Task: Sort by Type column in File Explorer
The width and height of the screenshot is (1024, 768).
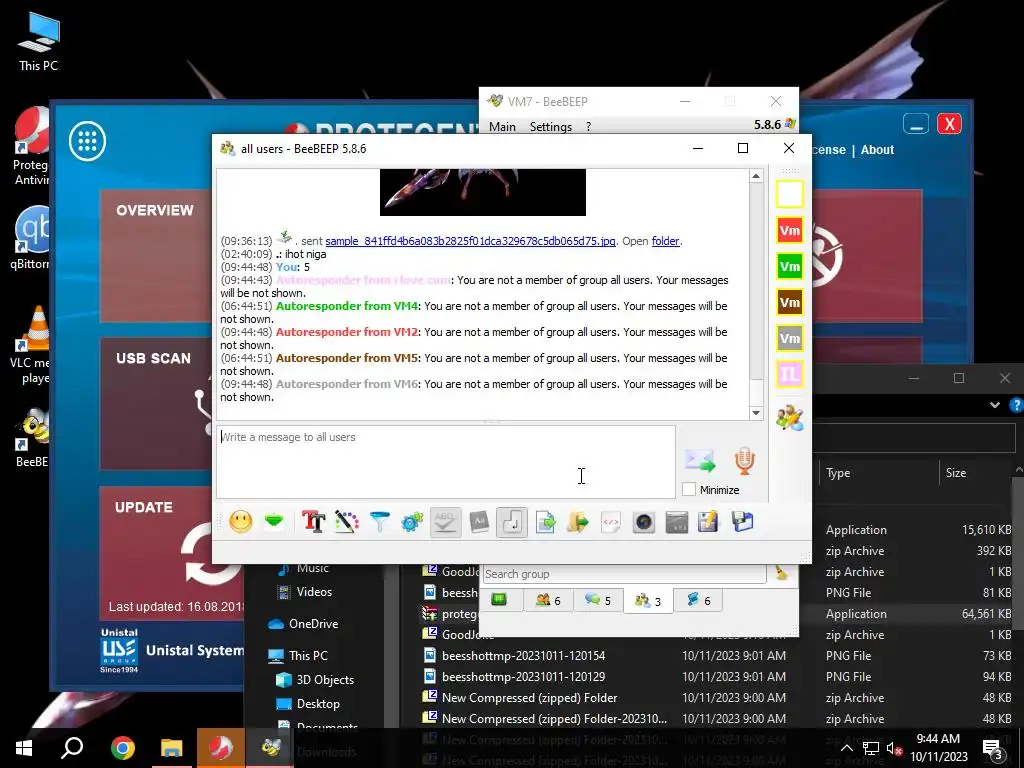Action: click(838, 473)
